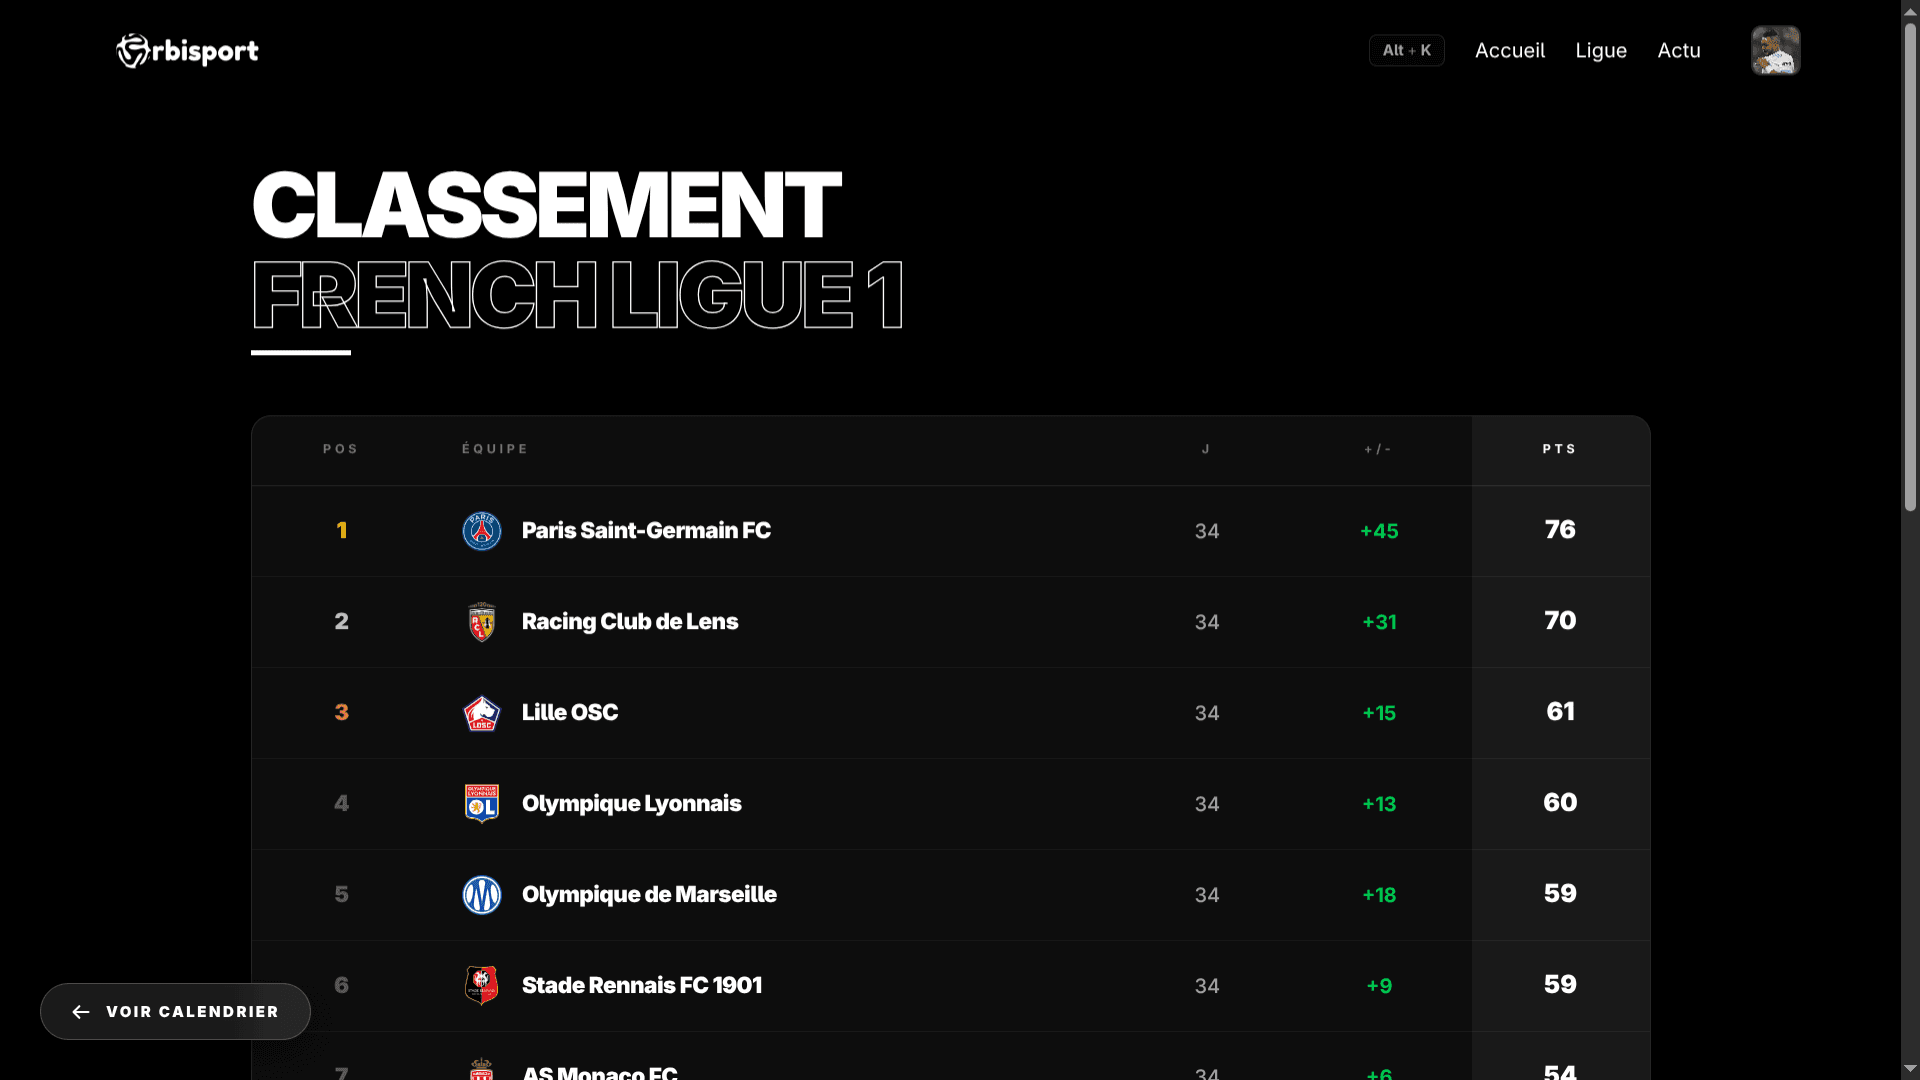Go to Accueil page
This screenshot has width=1920, height=1080.
click(x=1510, y=51)
